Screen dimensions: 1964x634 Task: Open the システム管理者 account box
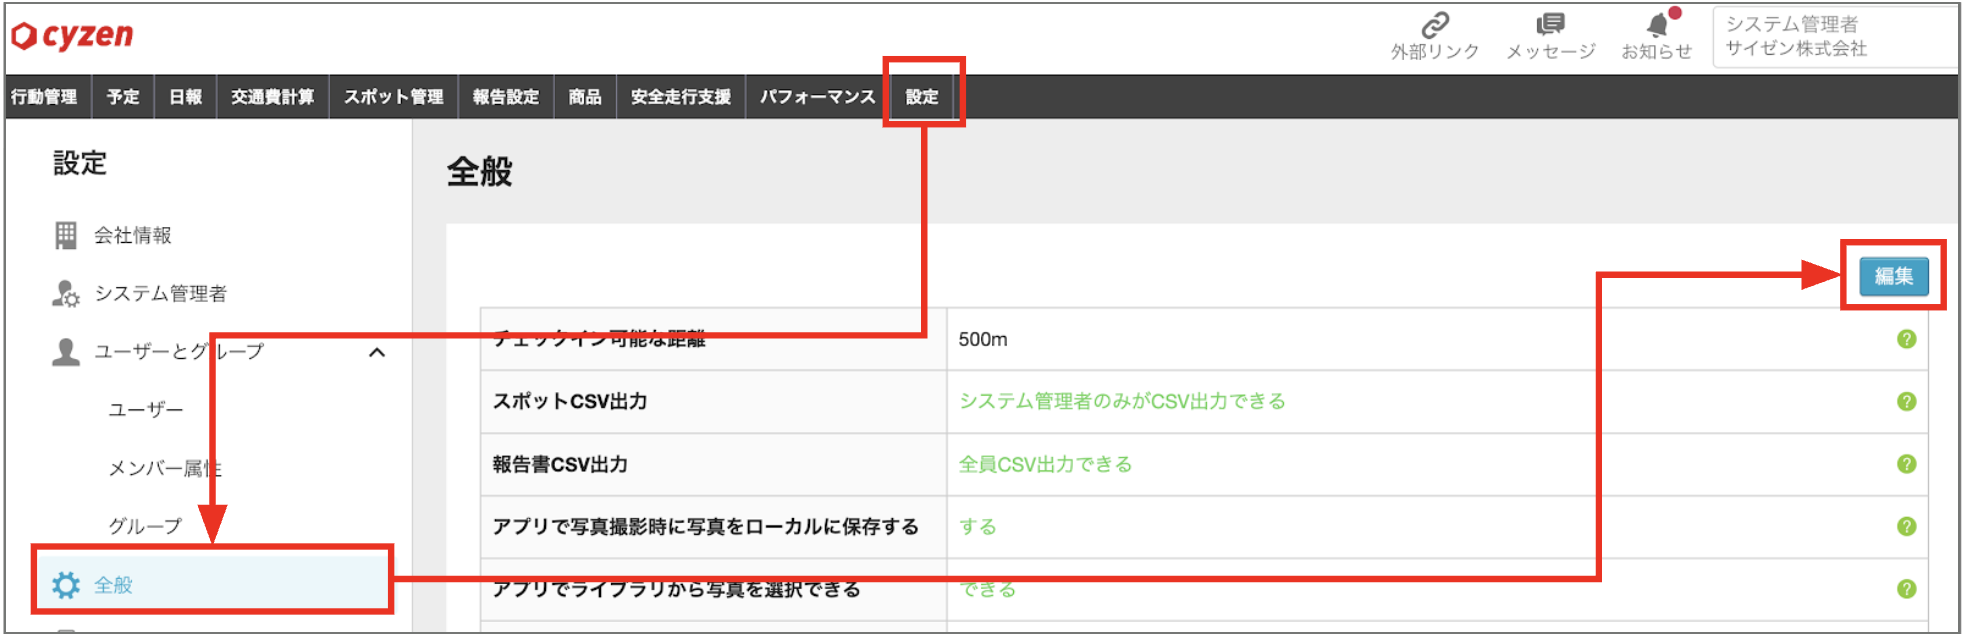coord(1836,37)
